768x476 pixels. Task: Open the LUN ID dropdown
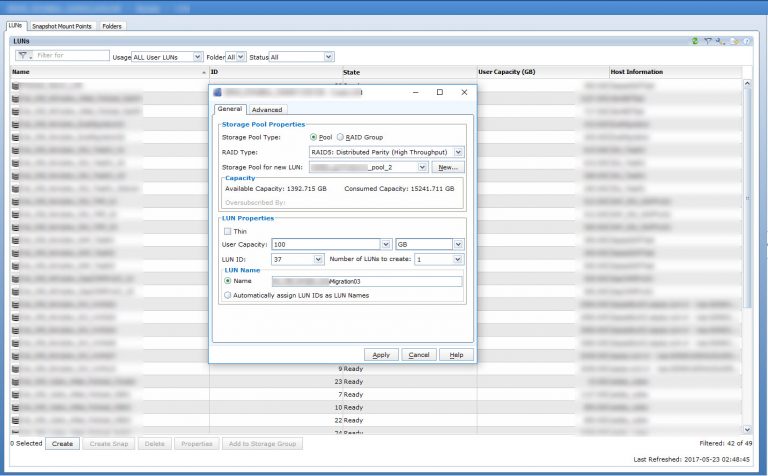pos(318,260)
